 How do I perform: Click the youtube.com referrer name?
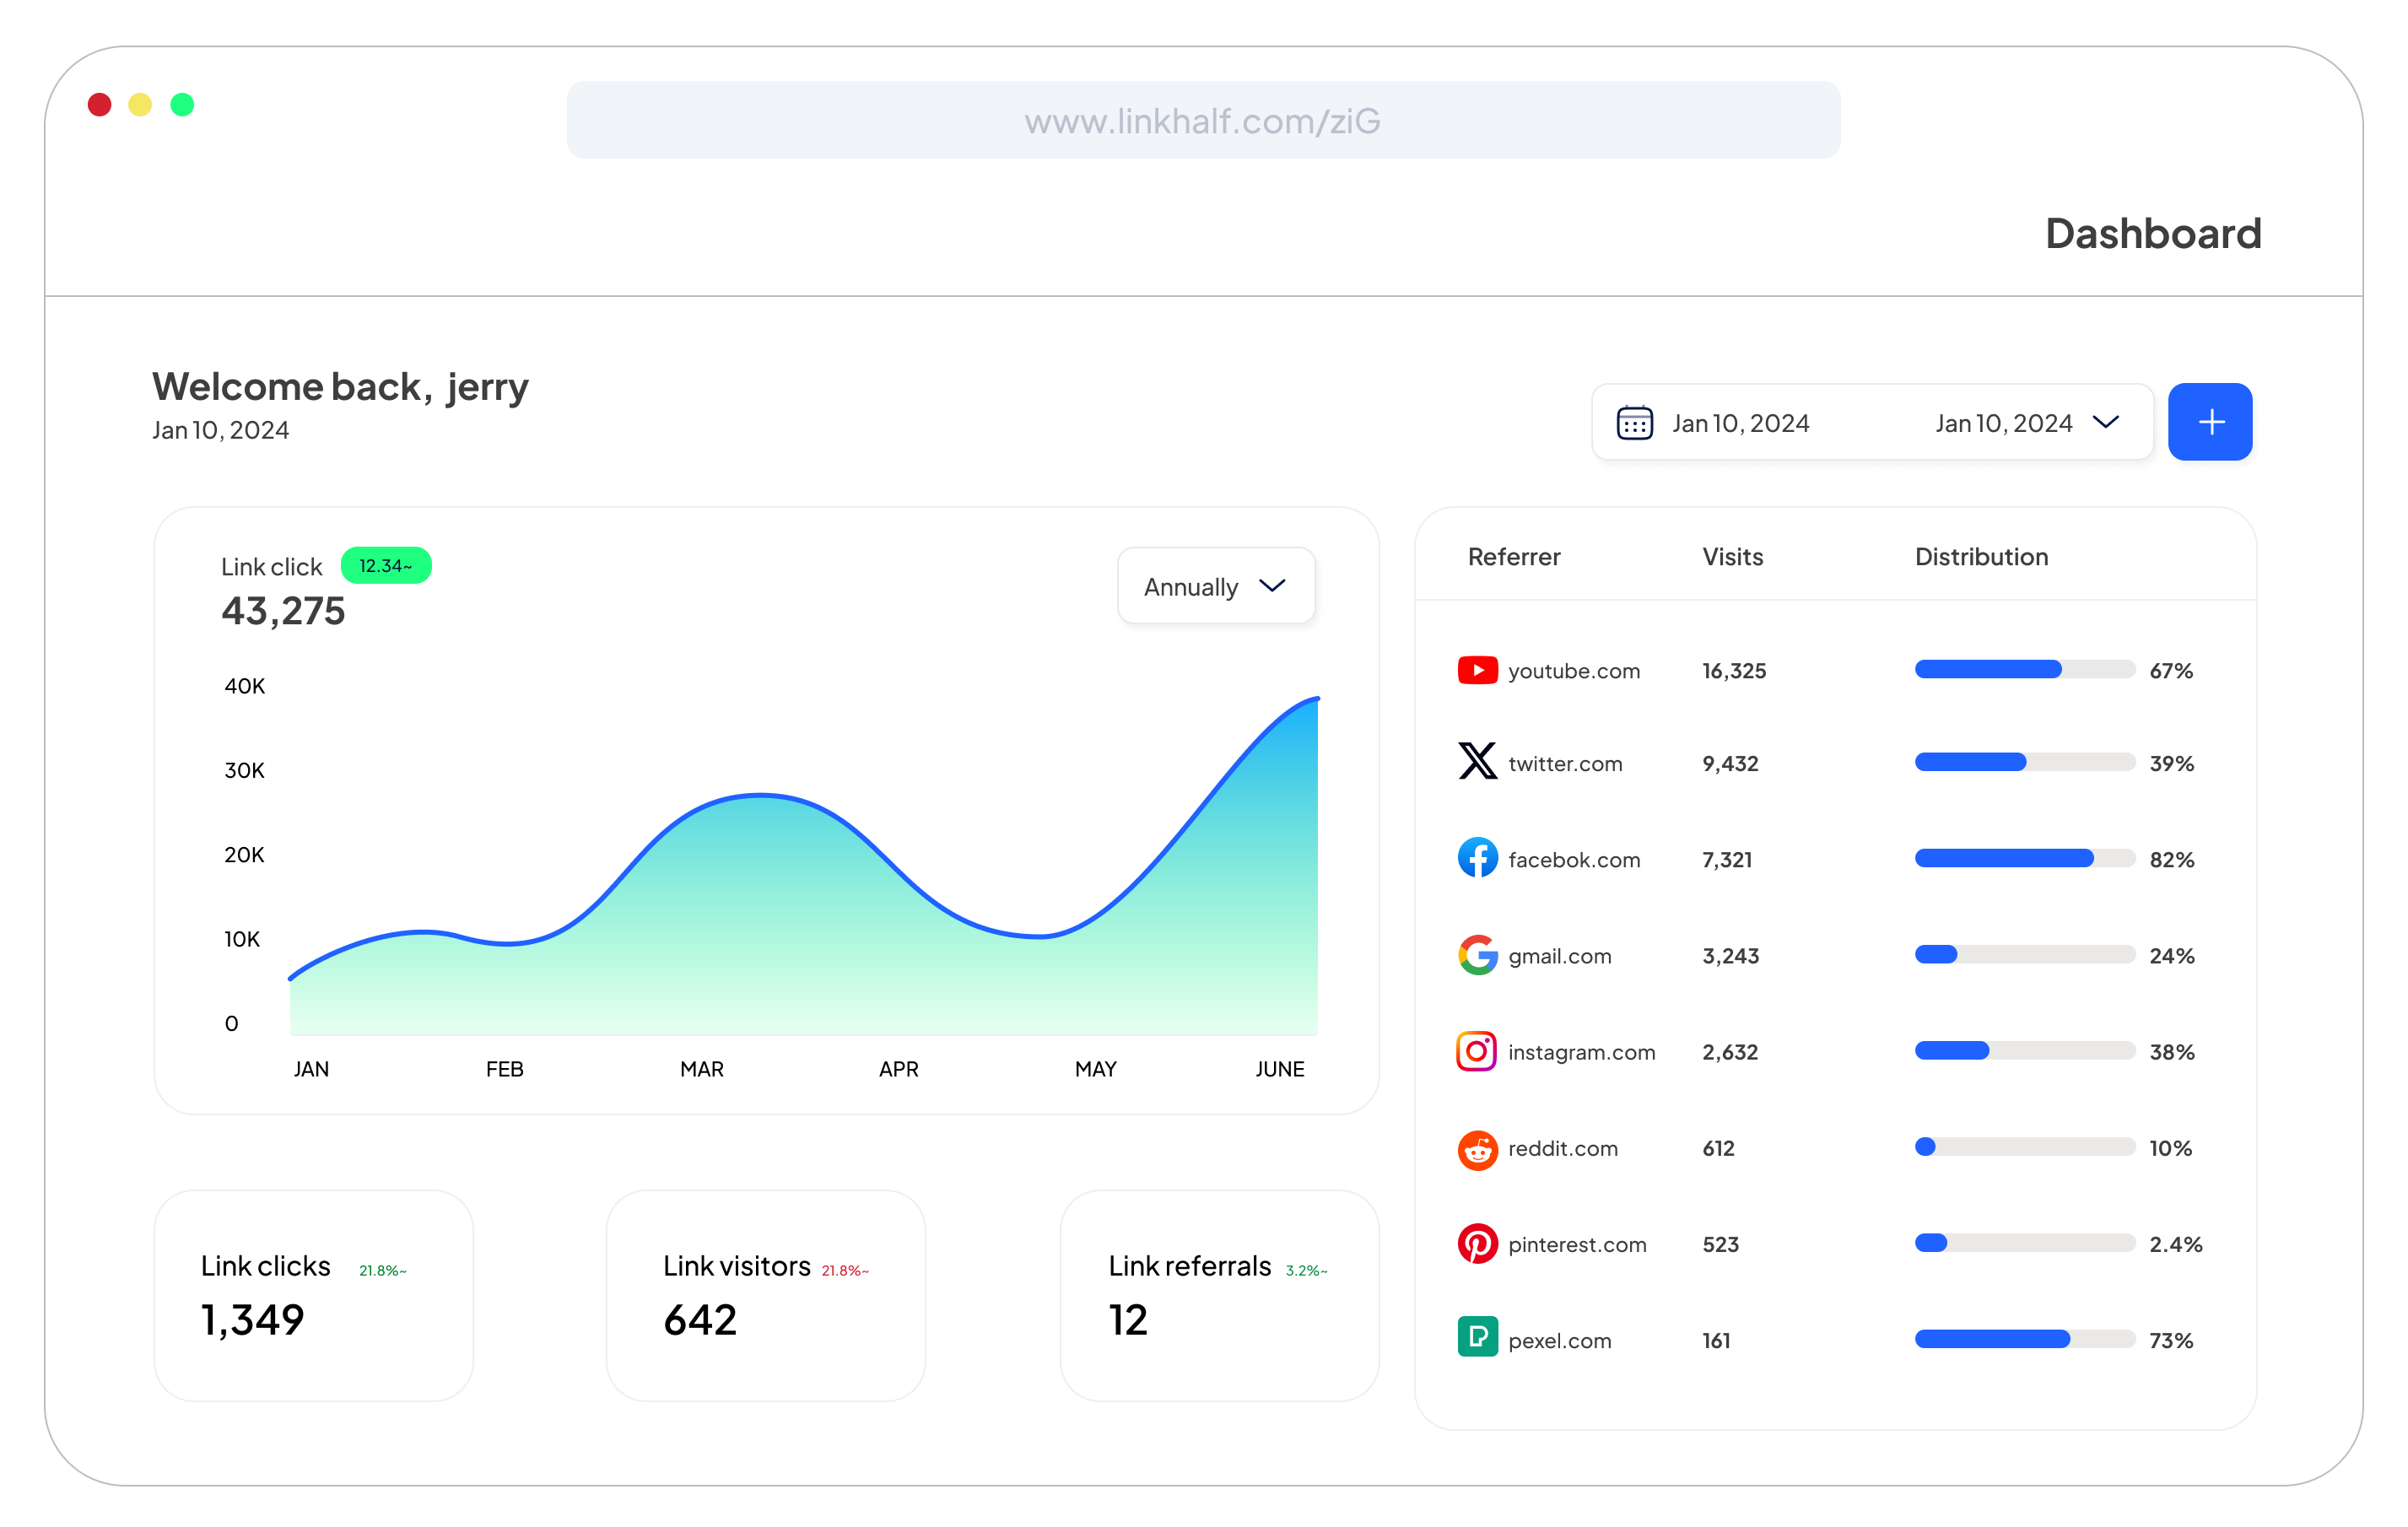(x=1574, y=671)
